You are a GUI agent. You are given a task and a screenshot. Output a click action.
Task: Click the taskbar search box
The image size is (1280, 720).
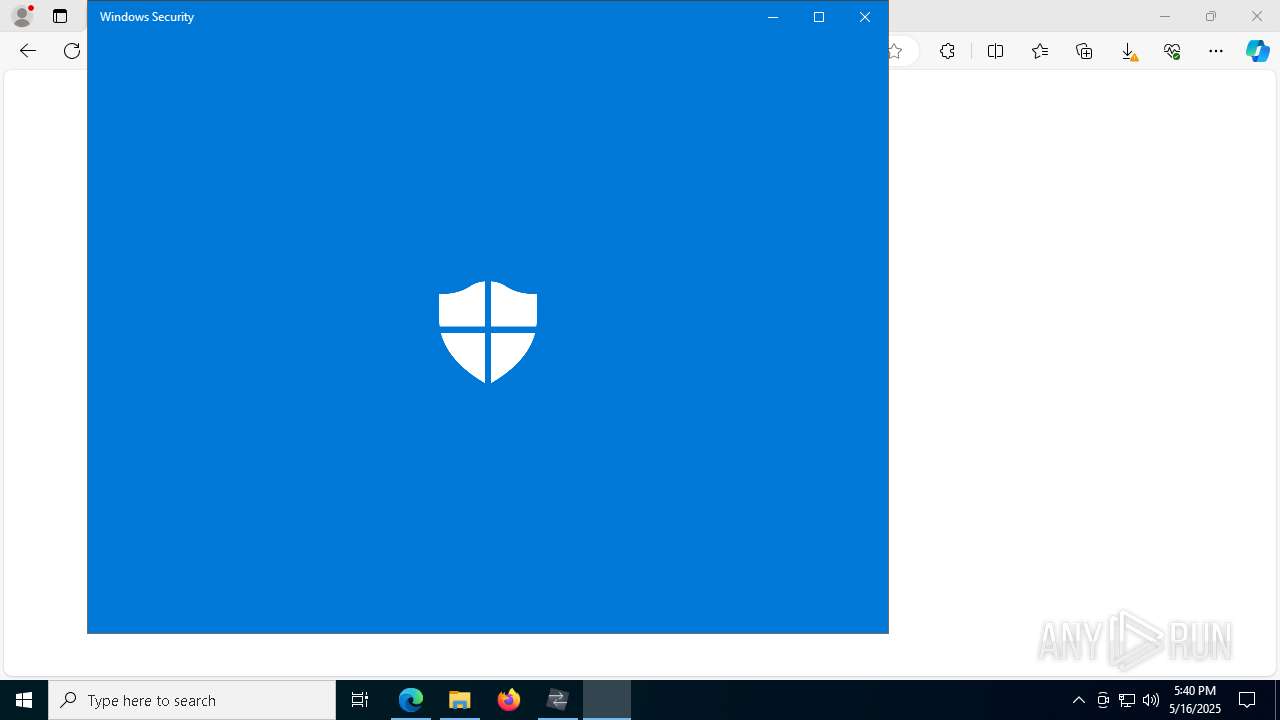[x=192, y=700]
